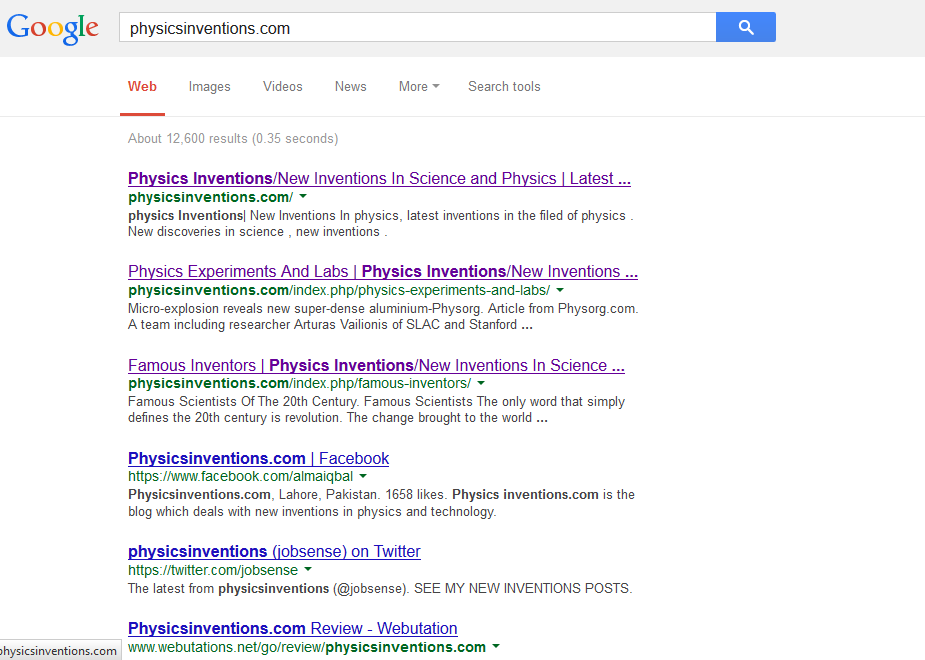Click the status bar physicsinventions.com tooltip
This screenshot has height=660, width=925.
coord(59,651)
